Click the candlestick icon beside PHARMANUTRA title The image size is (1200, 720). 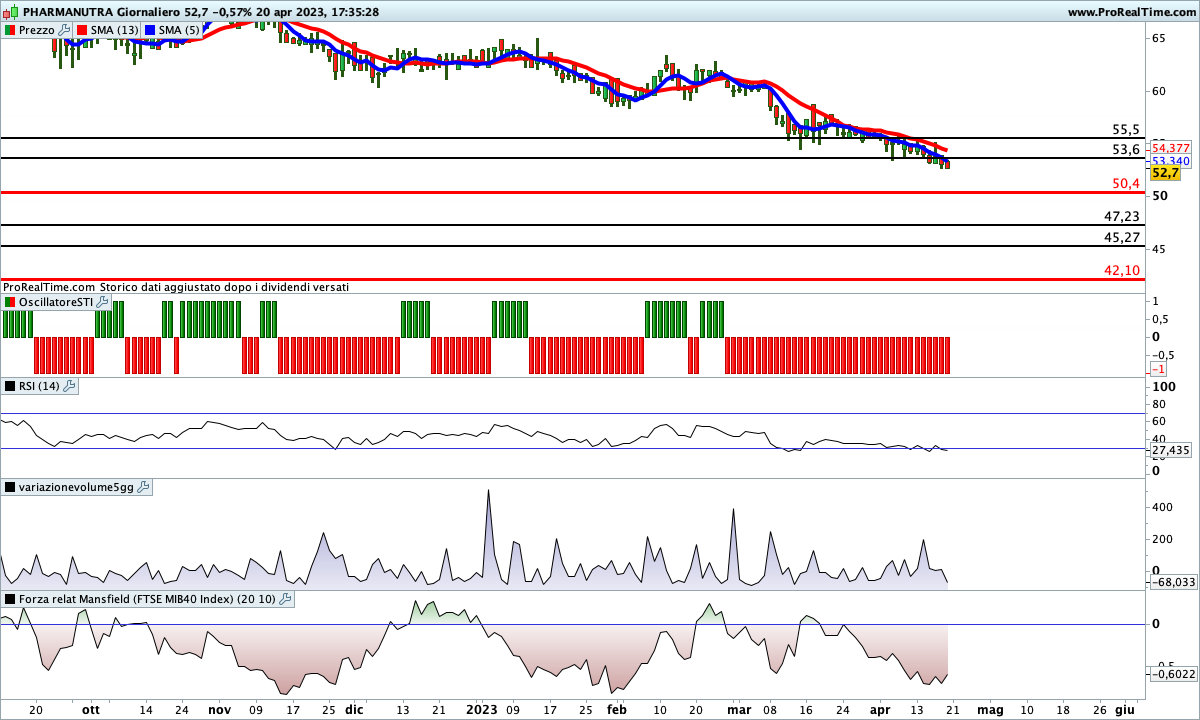click(10, 12)
